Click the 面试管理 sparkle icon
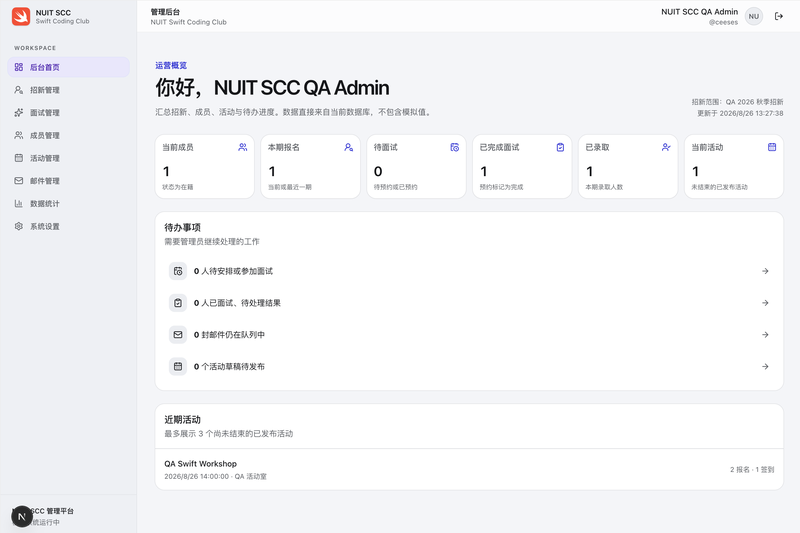 [19, 112]
